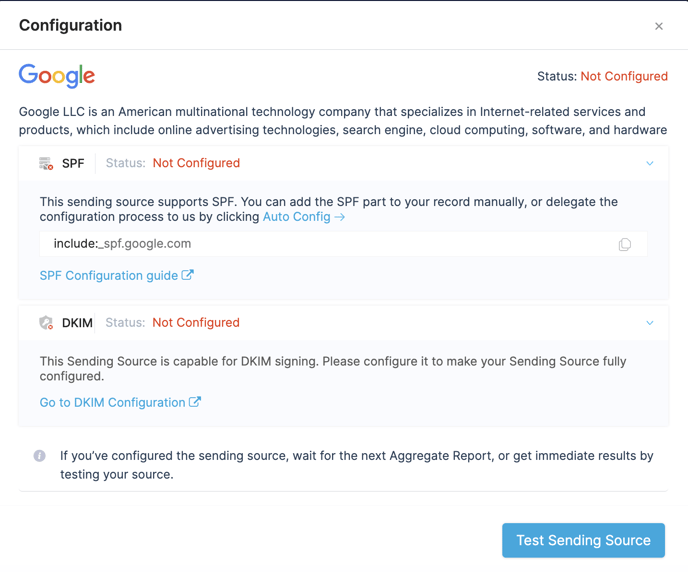The width and height of the screenshot is (688, 572).
Task: Click the Test Sending Source button
Action: (x=583, y=540)
